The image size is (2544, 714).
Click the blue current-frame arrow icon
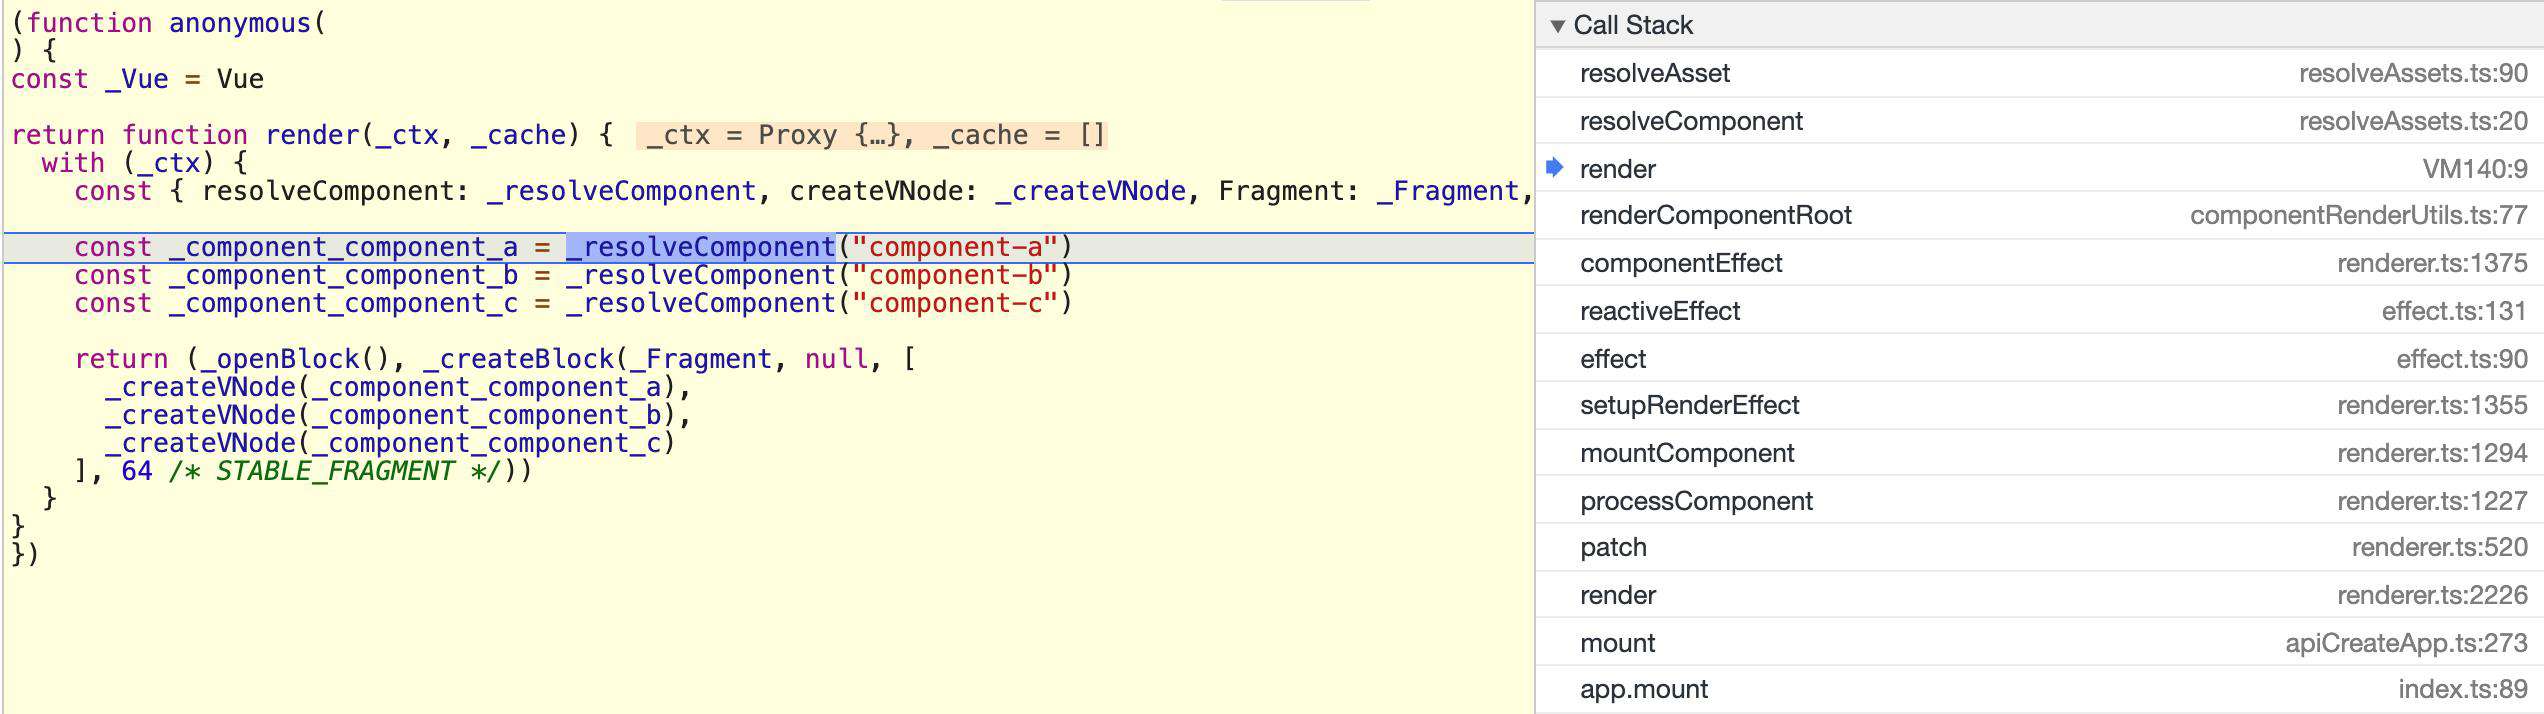point(1554,168)
